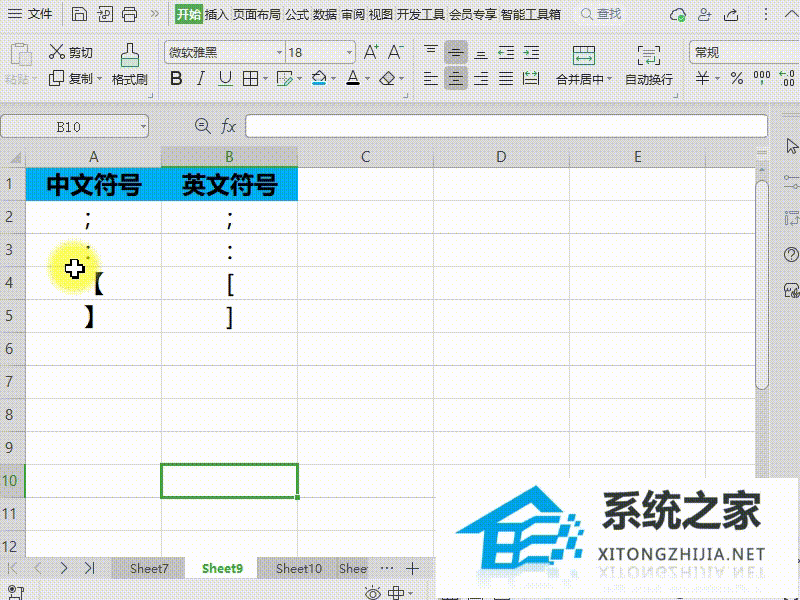Click the share/export arrow icon
Viewport: 800px width, 600px height.
click(x=731, y=14)
